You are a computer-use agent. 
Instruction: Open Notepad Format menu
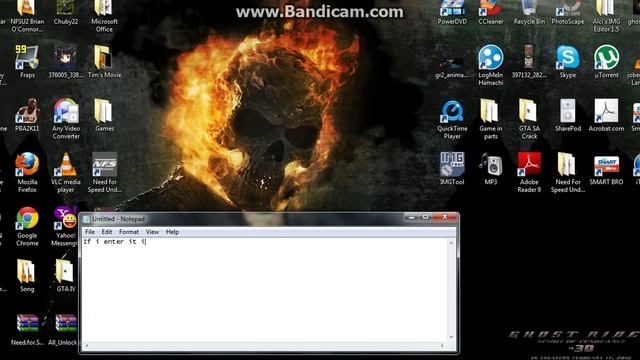(129, 232)
